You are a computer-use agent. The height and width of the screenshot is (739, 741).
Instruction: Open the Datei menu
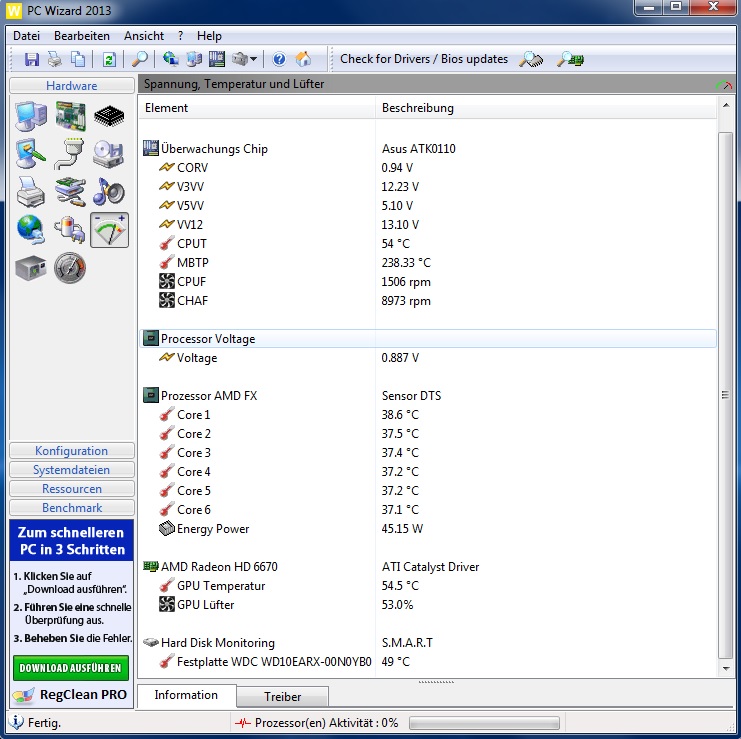point(26,36)
